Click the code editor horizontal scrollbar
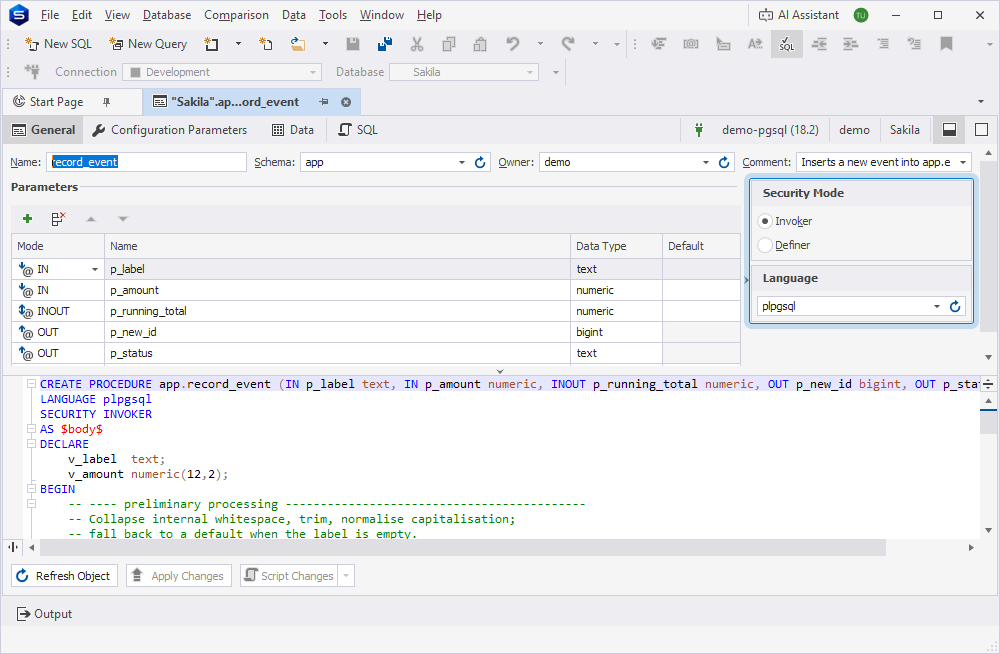 (463, 547)
